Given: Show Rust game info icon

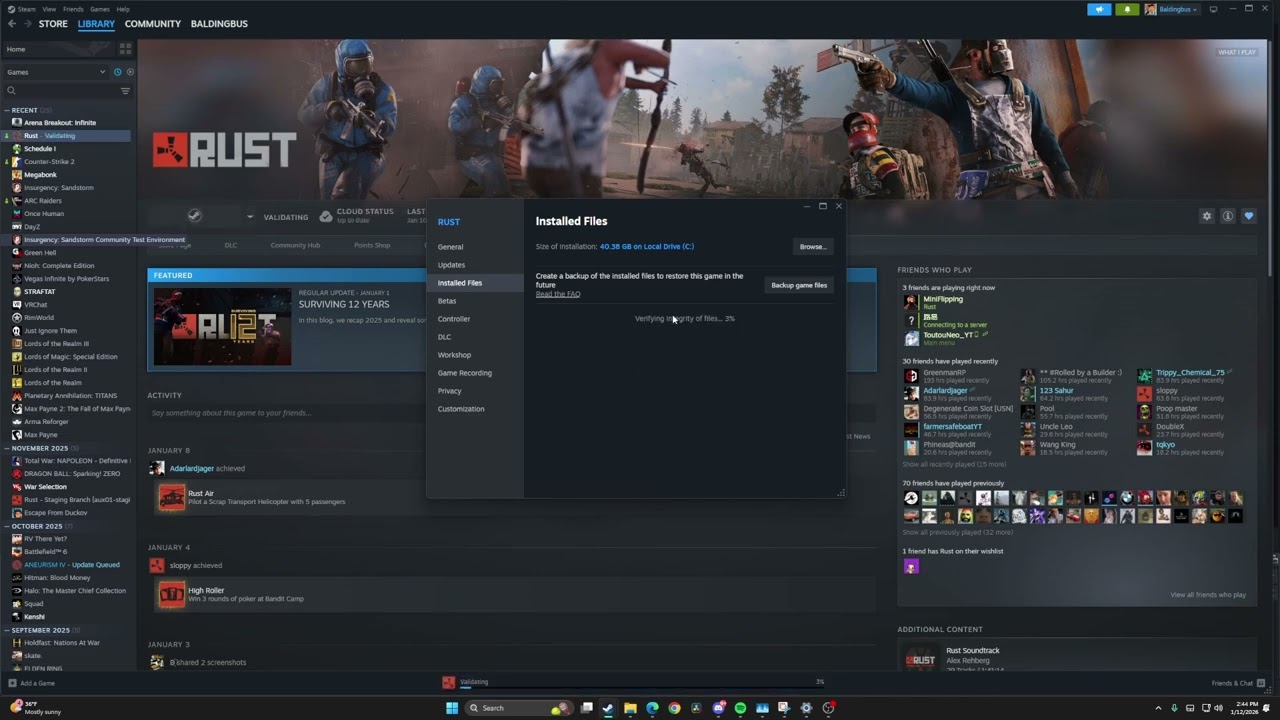Looking at the screenshot, I should (1227, 216).
